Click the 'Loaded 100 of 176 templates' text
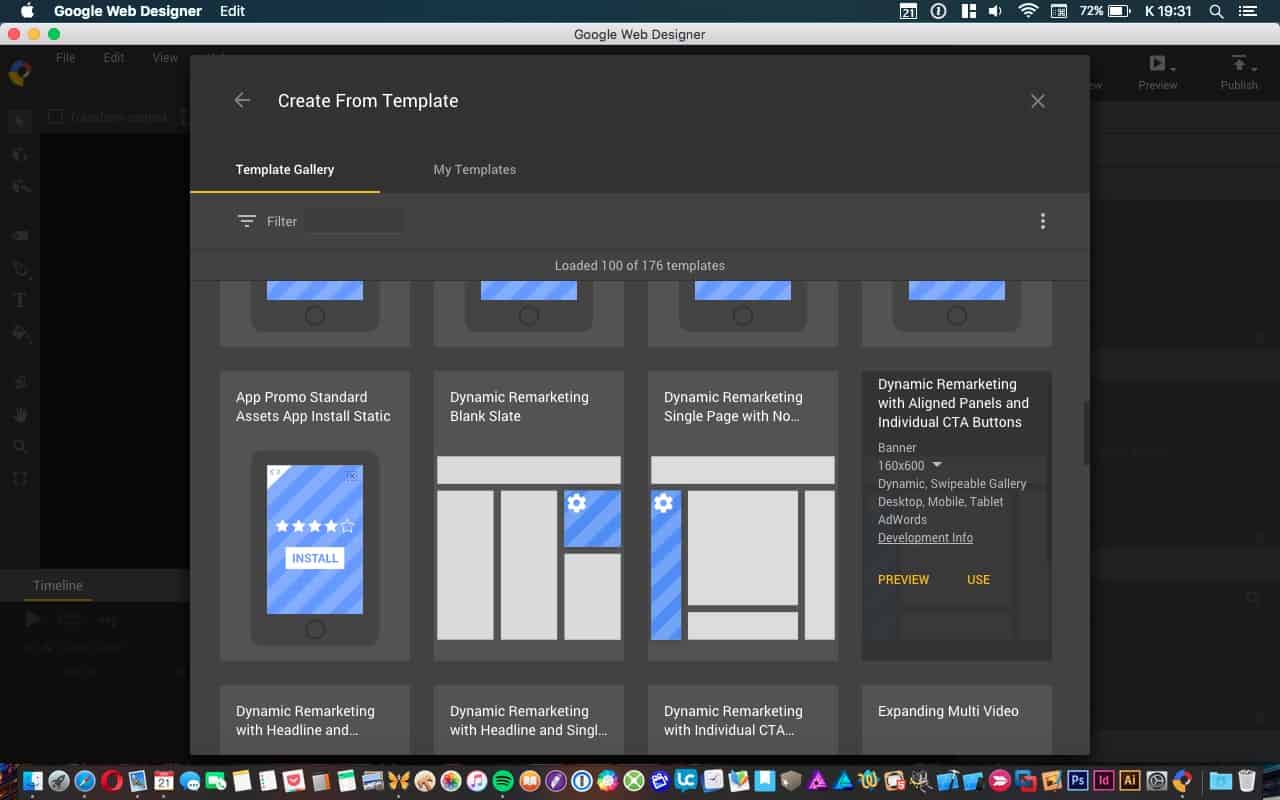This screenshot has height=800, width=1280. point(640,265)
